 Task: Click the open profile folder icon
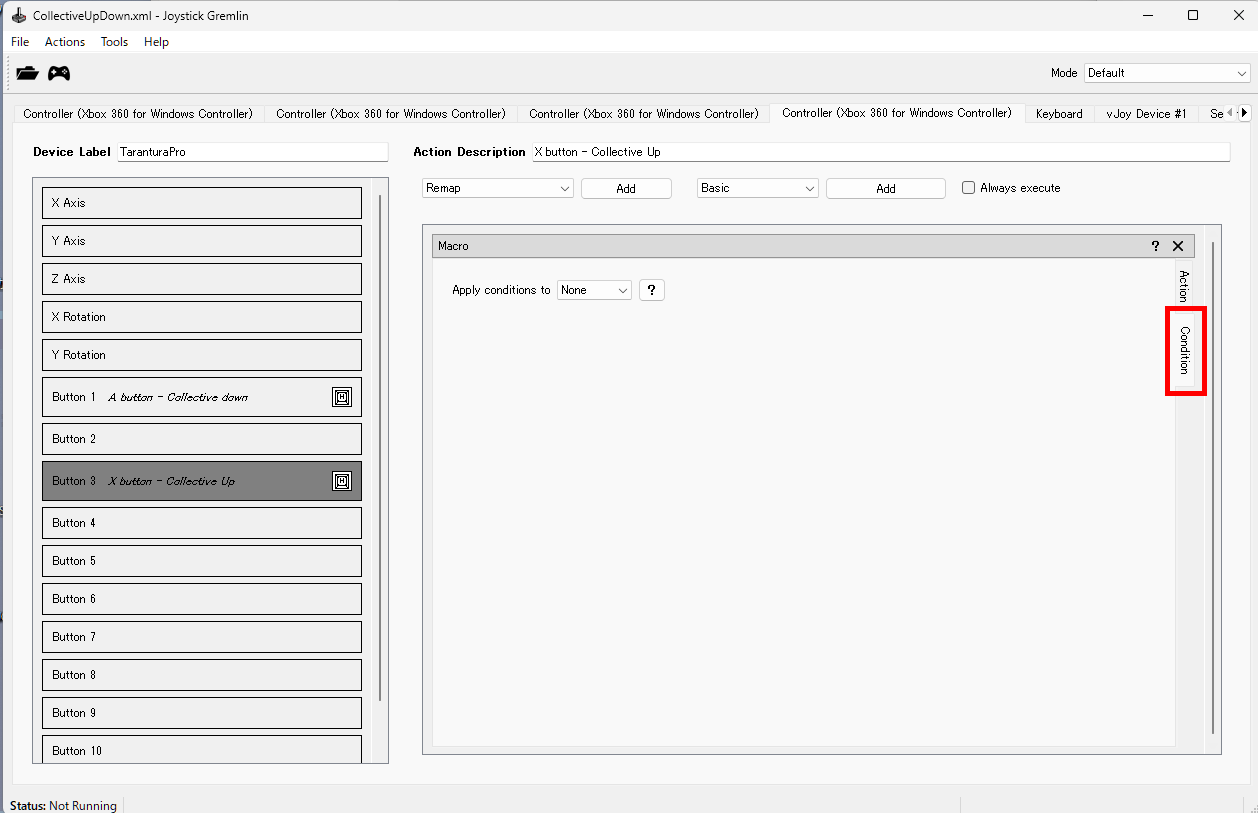(x=27, y=73)
